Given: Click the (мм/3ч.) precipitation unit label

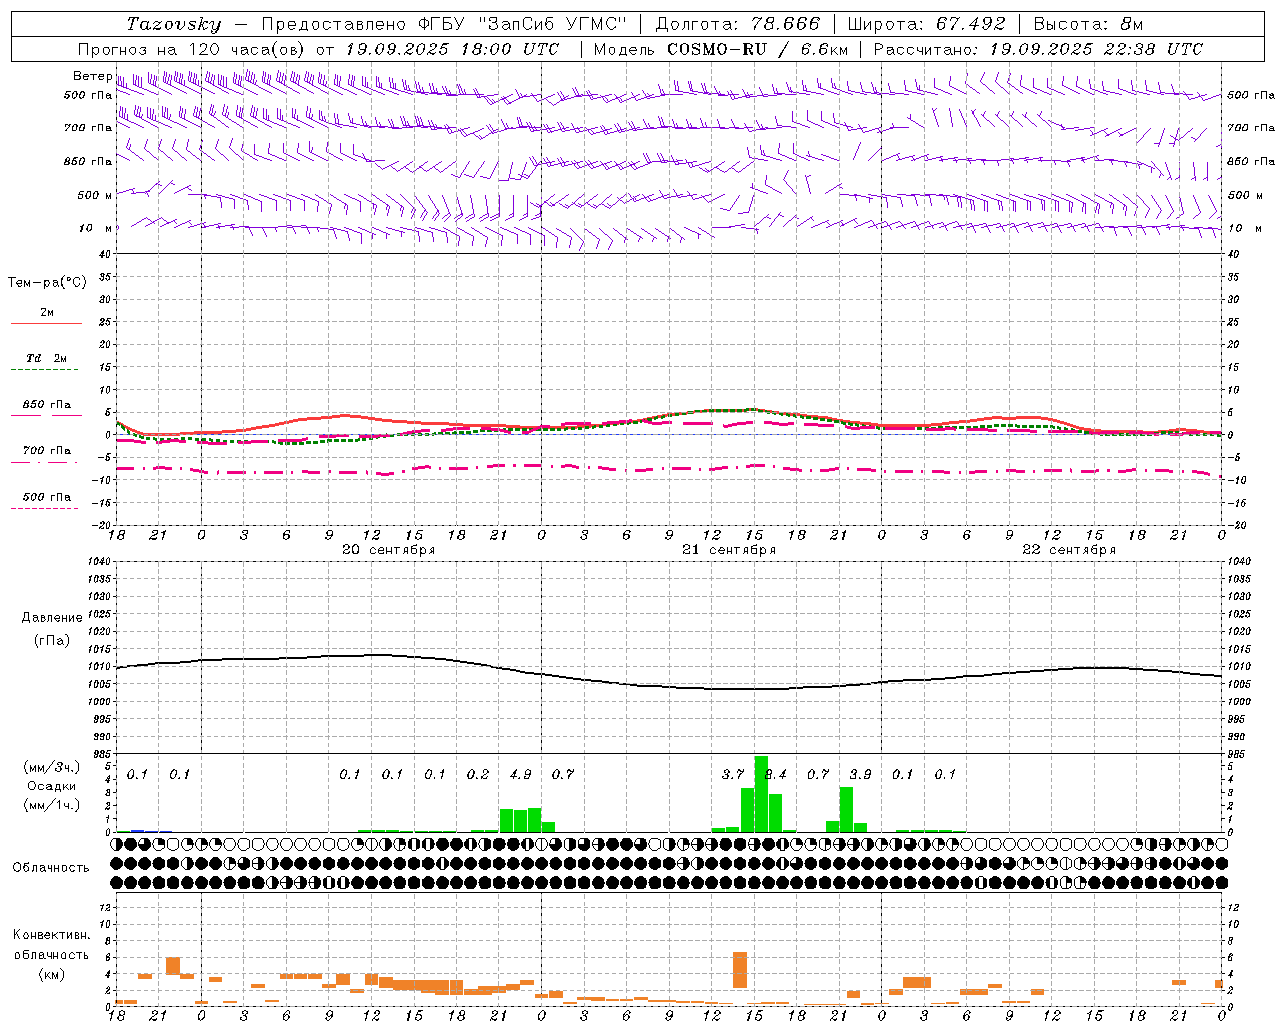Looking at the screenshot, I should pyautogui.click(x=52, y=767).
